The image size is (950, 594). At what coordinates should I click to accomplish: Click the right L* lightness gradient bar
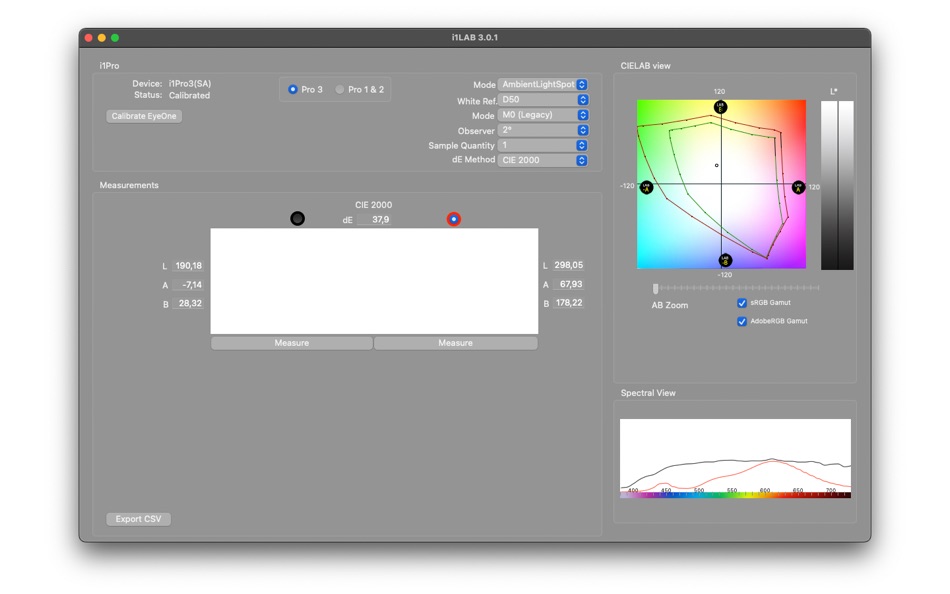846,185
